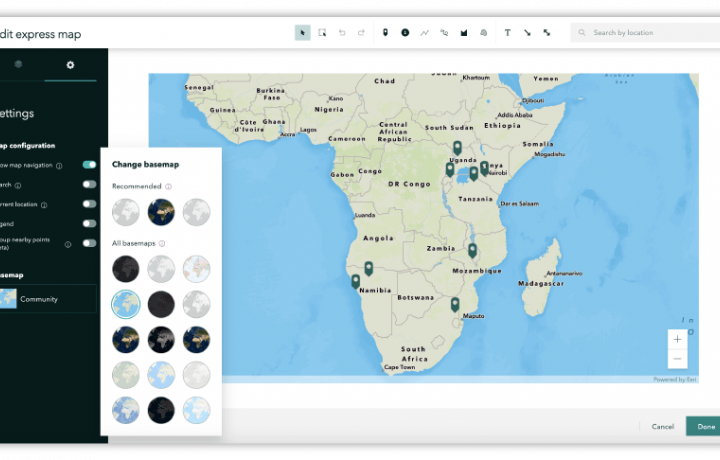720x460 pixels.
Task: Select the line drawing tool
Action: 425,33
